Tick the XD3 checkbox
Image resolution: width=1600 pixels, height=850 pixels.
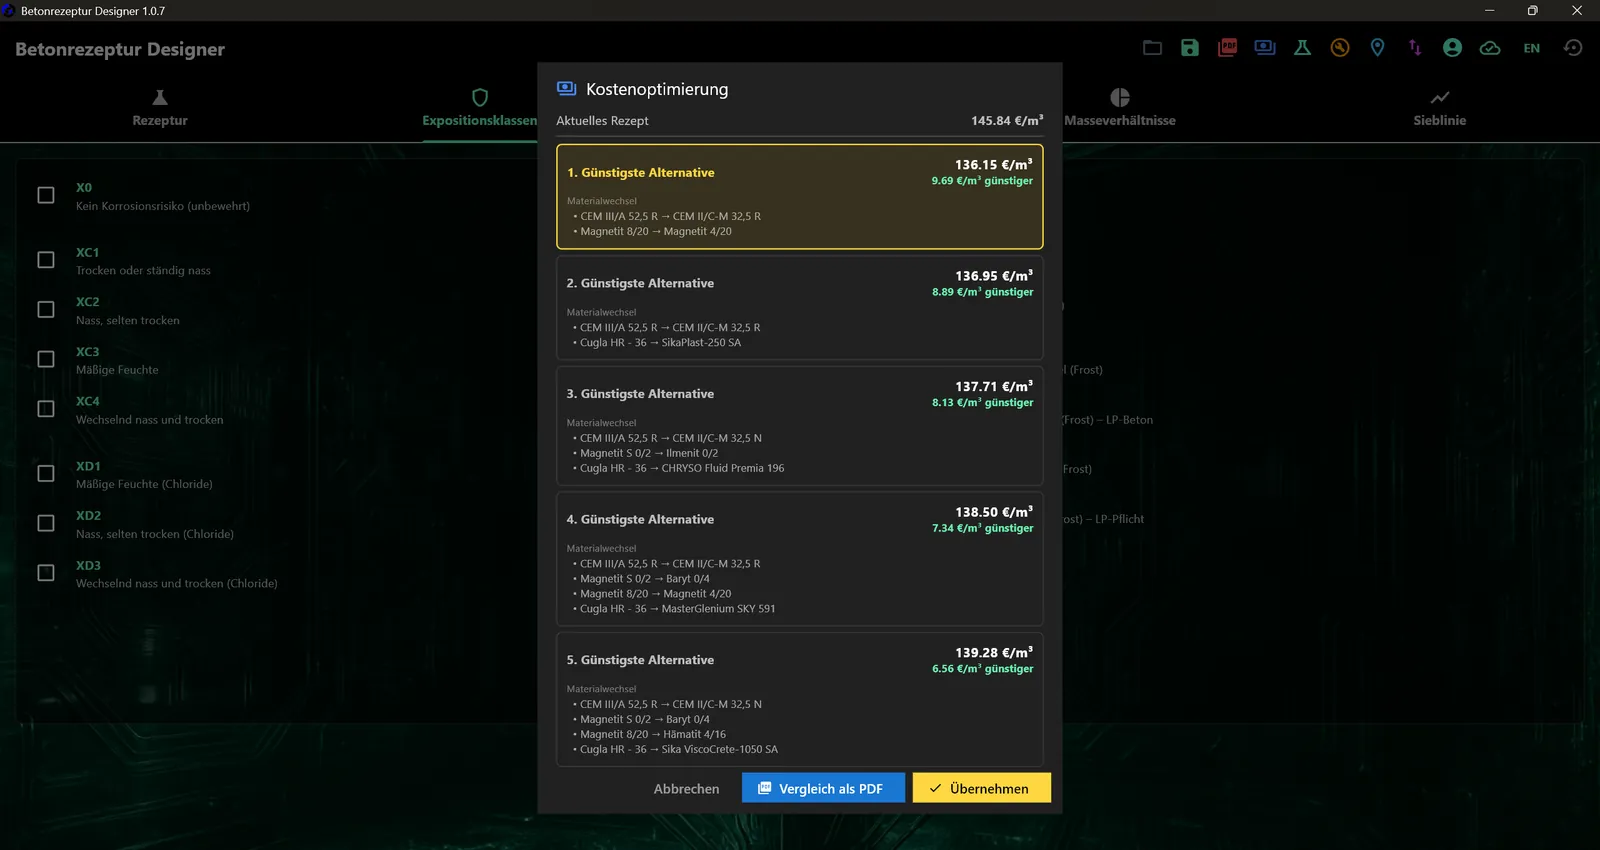(46, 573)
